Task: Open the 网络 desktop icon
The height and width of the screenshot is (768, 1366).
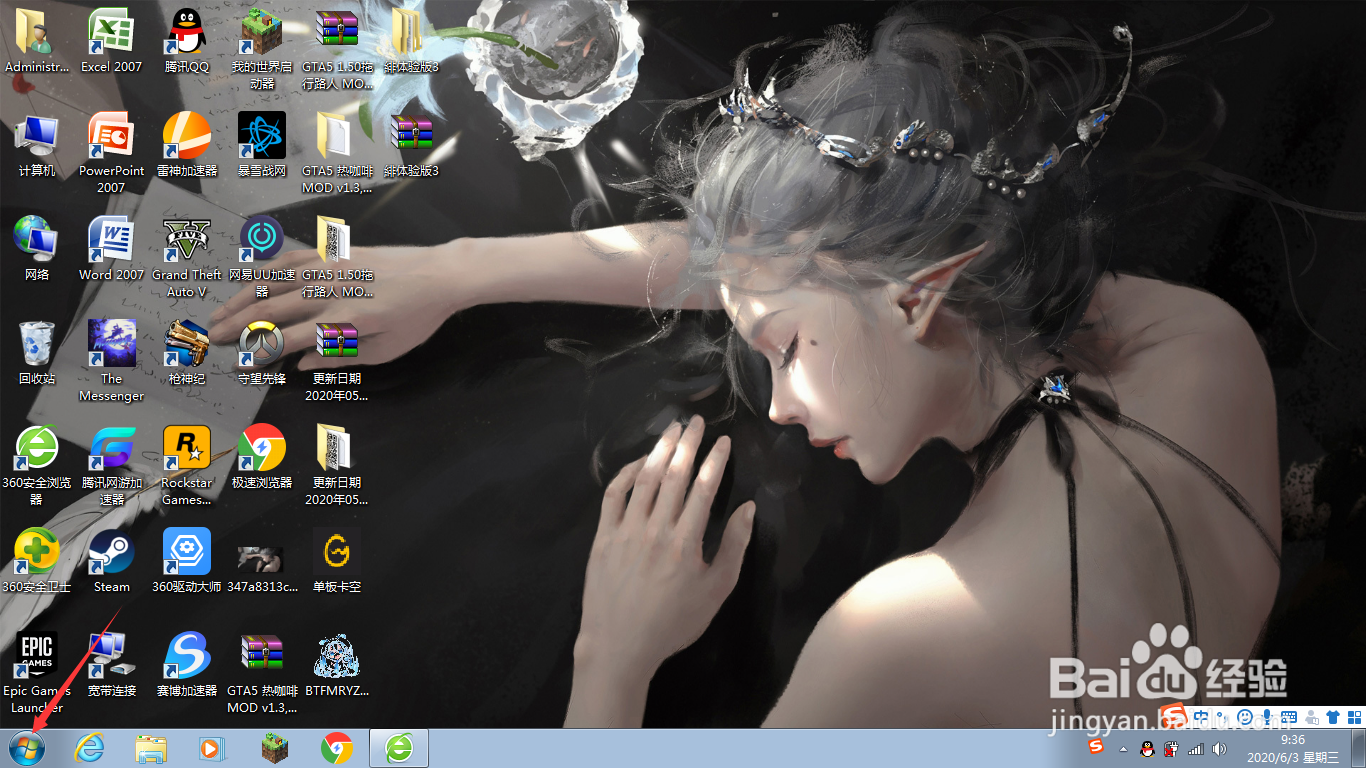Action: pos(37,239)
